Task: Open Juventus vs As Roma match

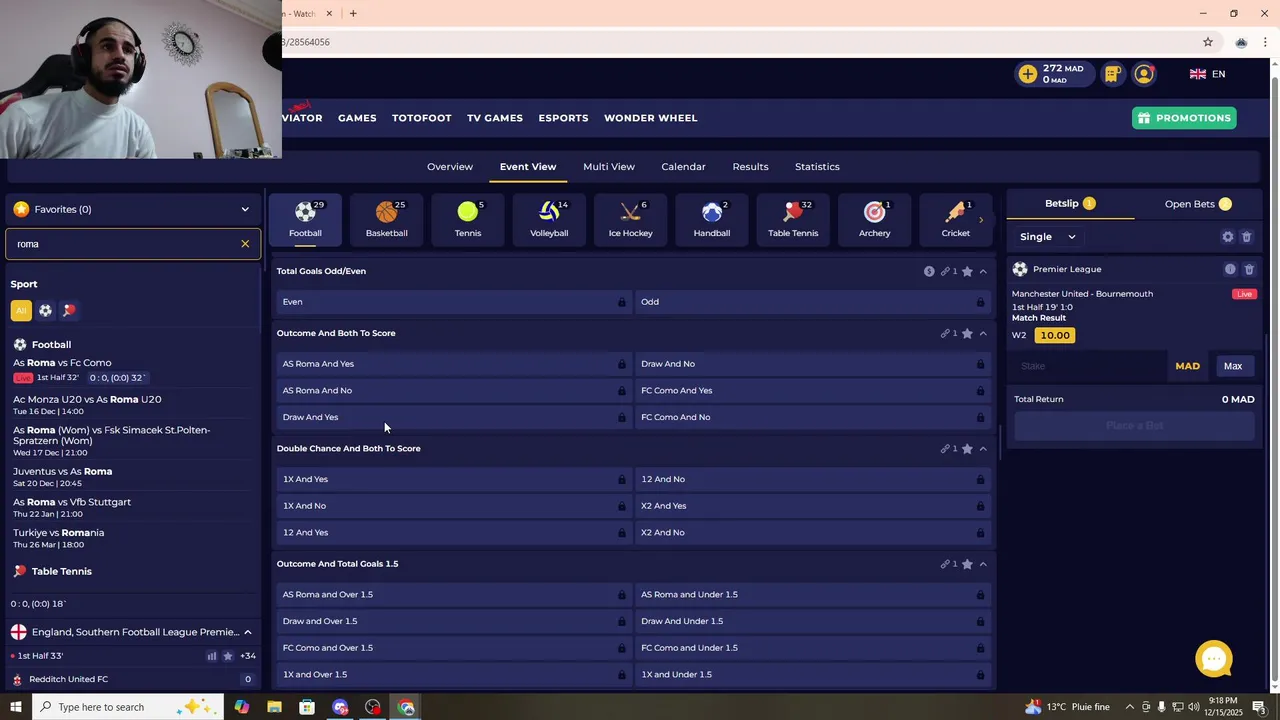Action: coord(132,477)
